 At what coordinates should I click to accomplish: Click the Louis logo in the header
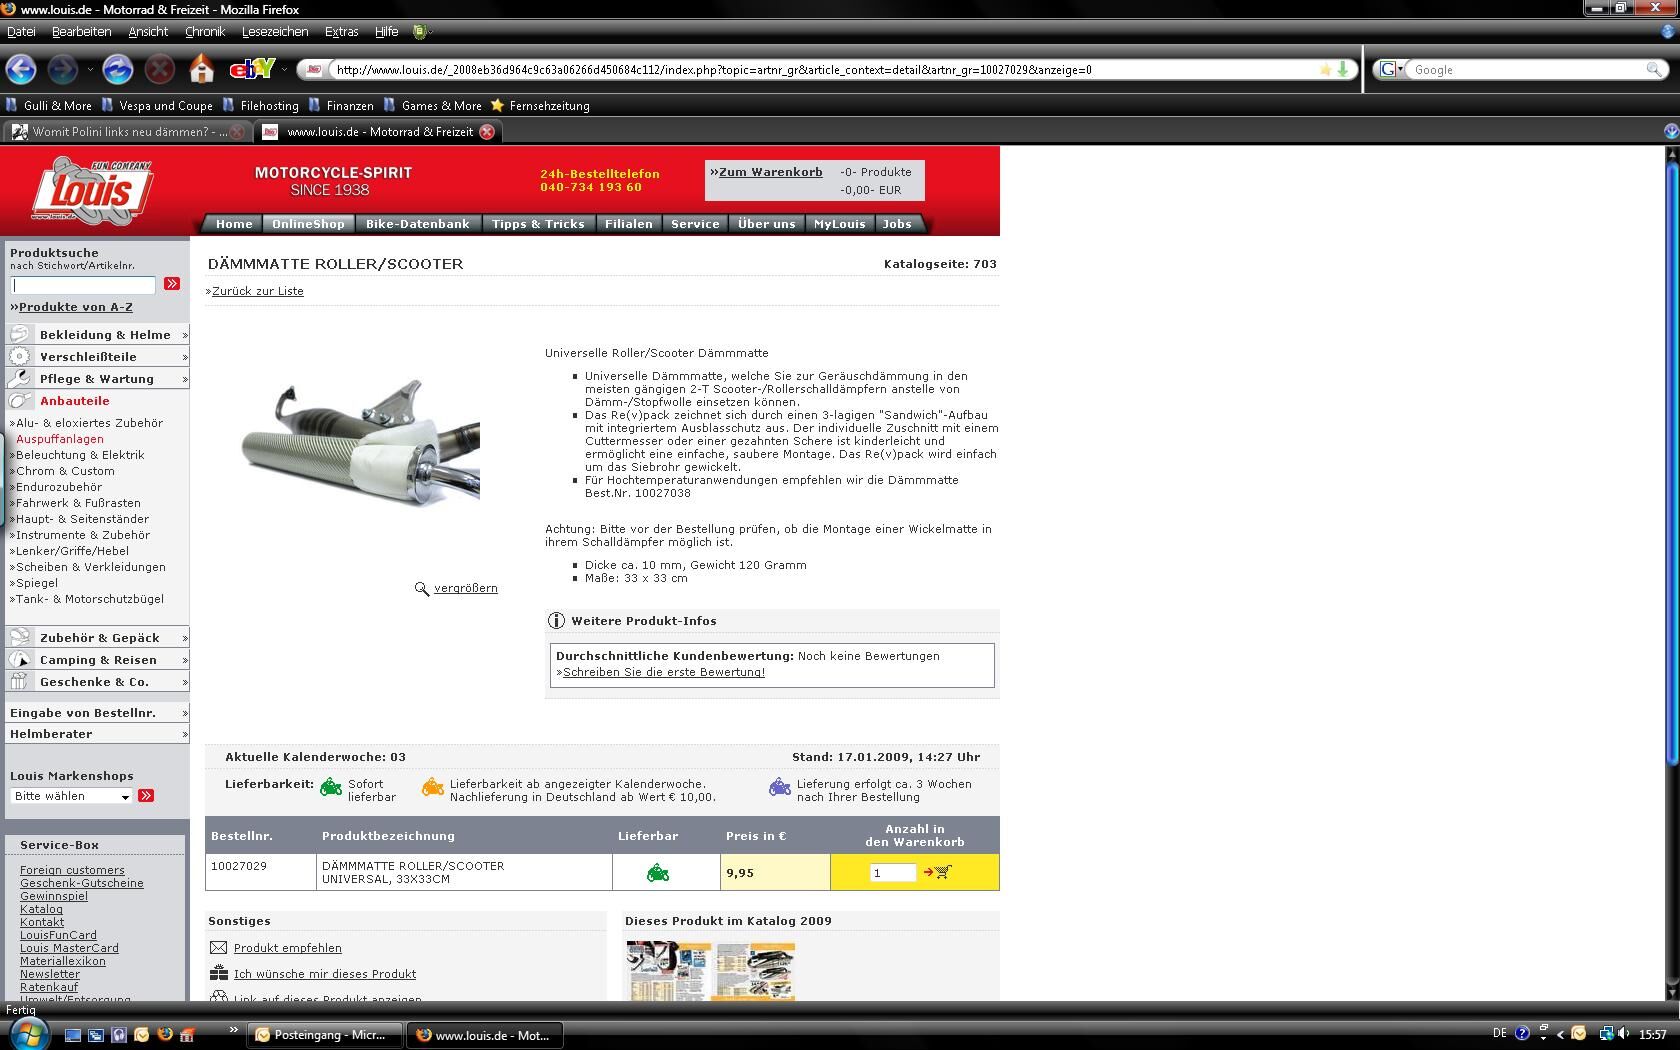click(x=92, y=189)
